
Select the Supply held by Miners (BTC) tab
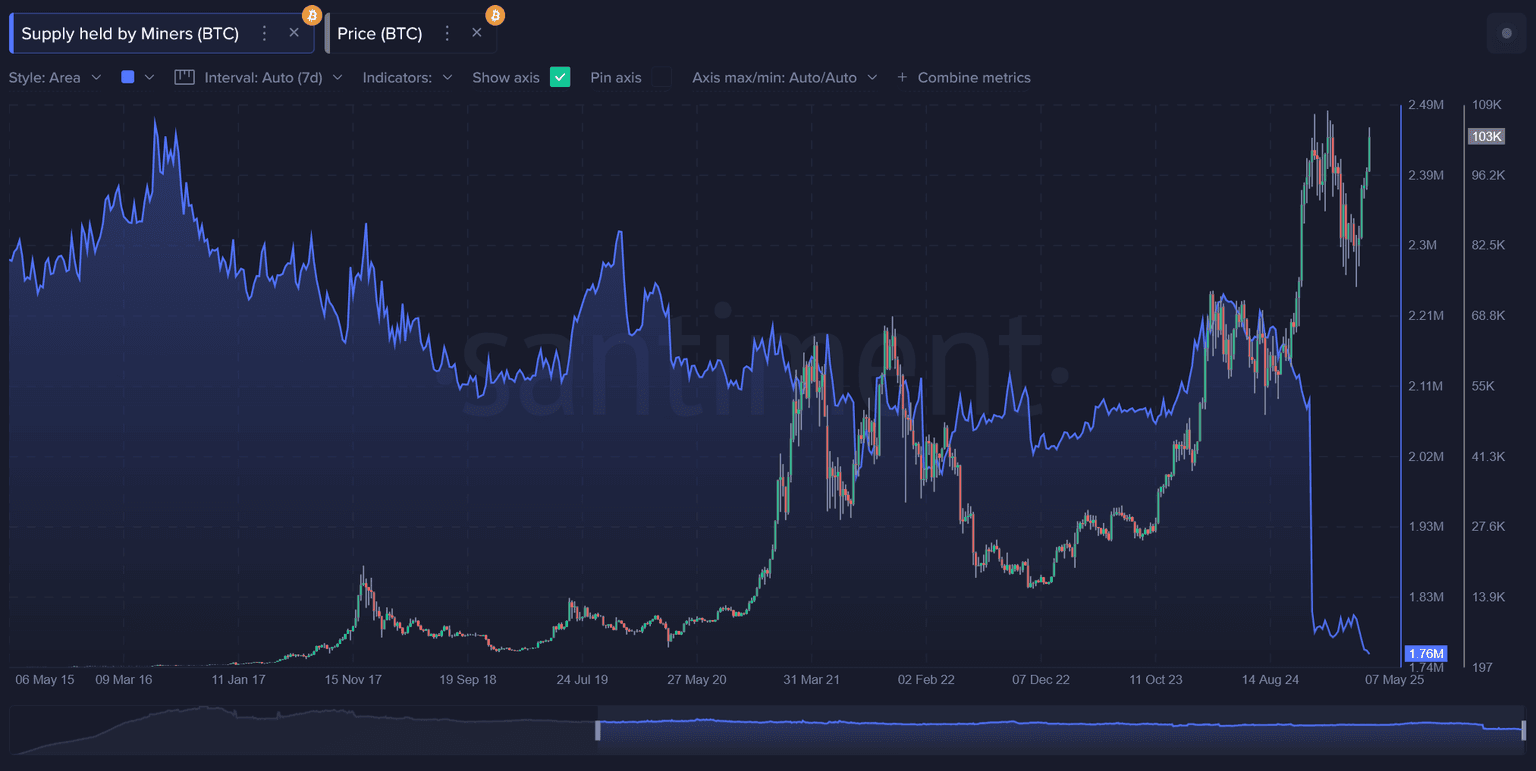coord(130,33)
